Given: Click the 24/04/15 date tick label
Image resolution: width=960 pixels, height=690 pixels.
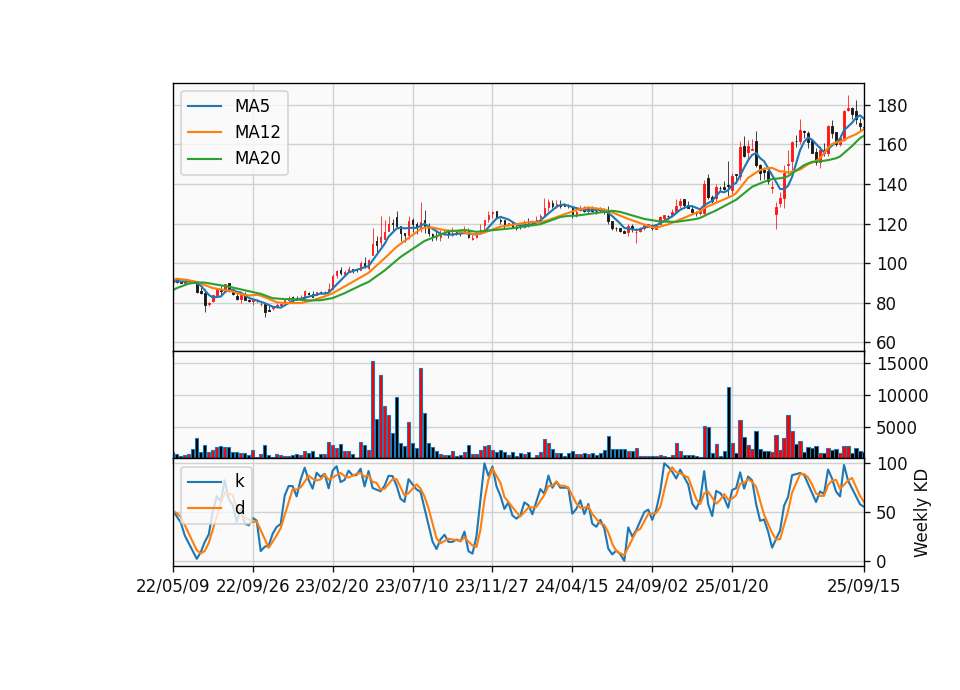Looking at the screenshot, I should (572, 586).
